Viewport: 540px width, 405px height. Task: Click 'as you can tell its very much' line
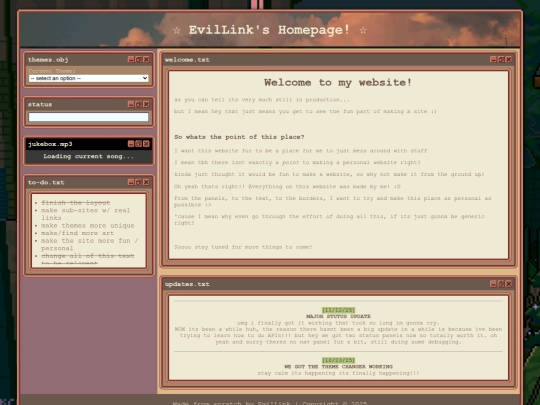262,100
